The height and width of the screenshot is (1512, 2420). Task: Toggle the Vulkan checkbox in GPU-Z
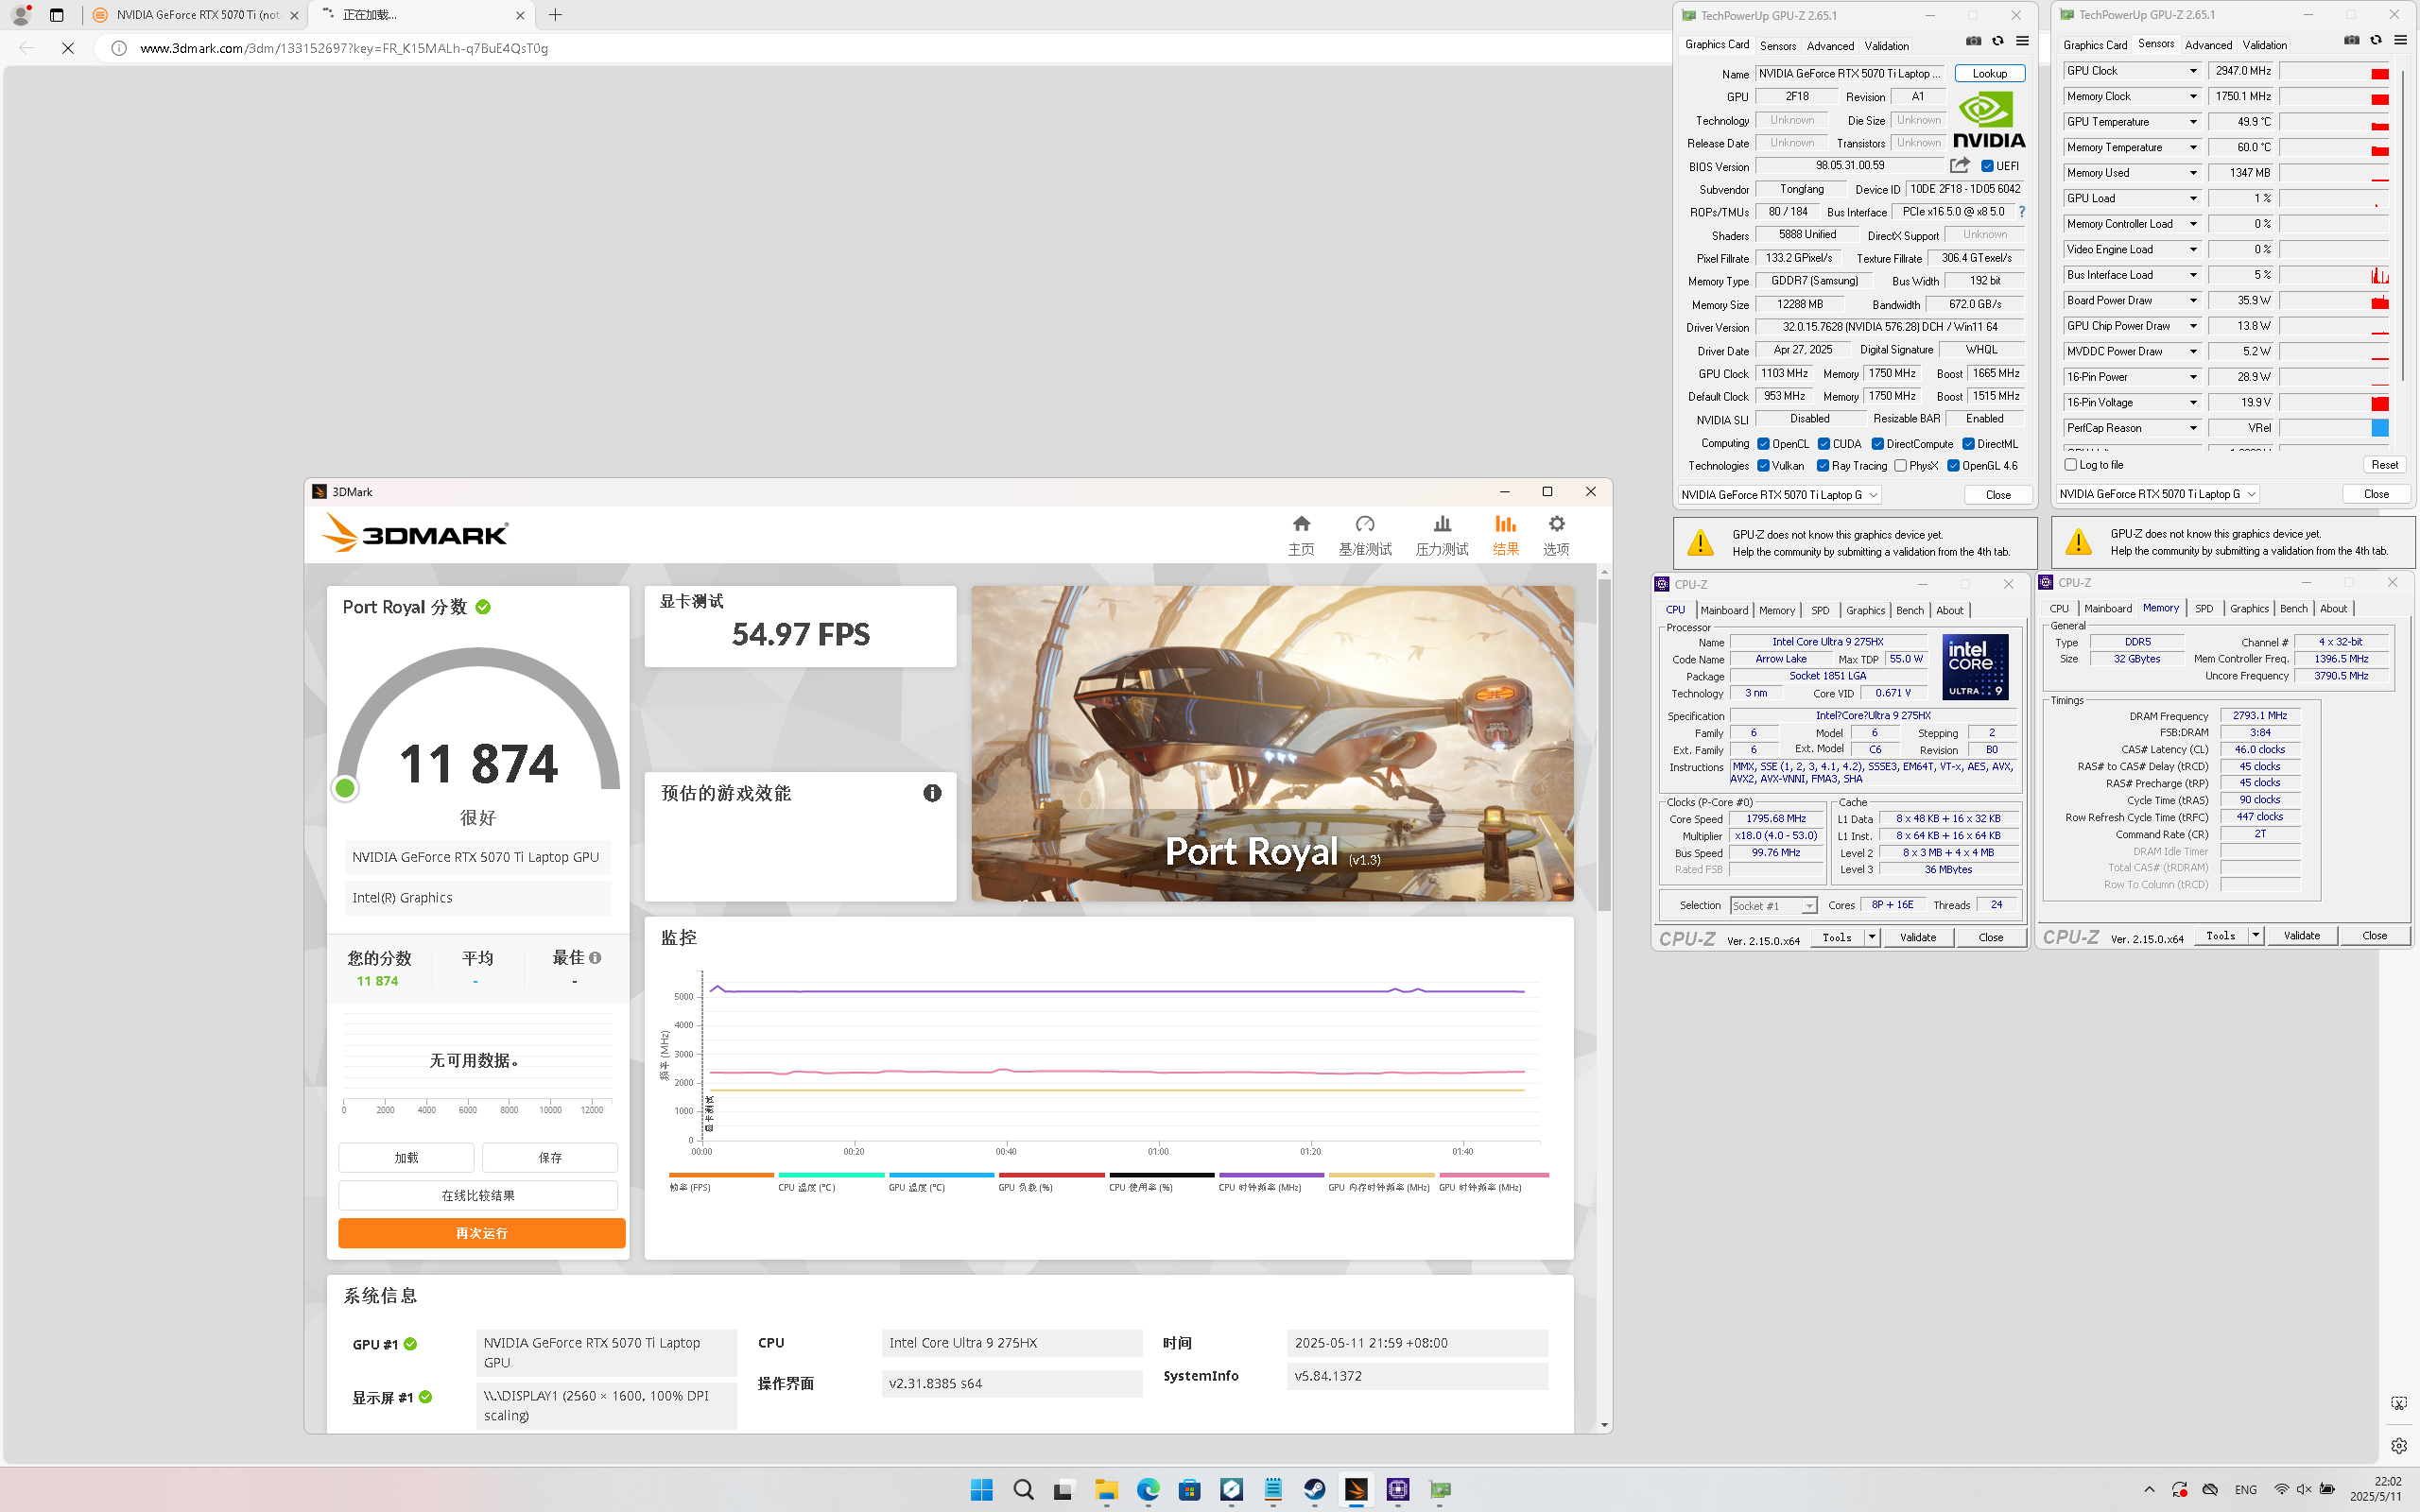click(1763, 466)
